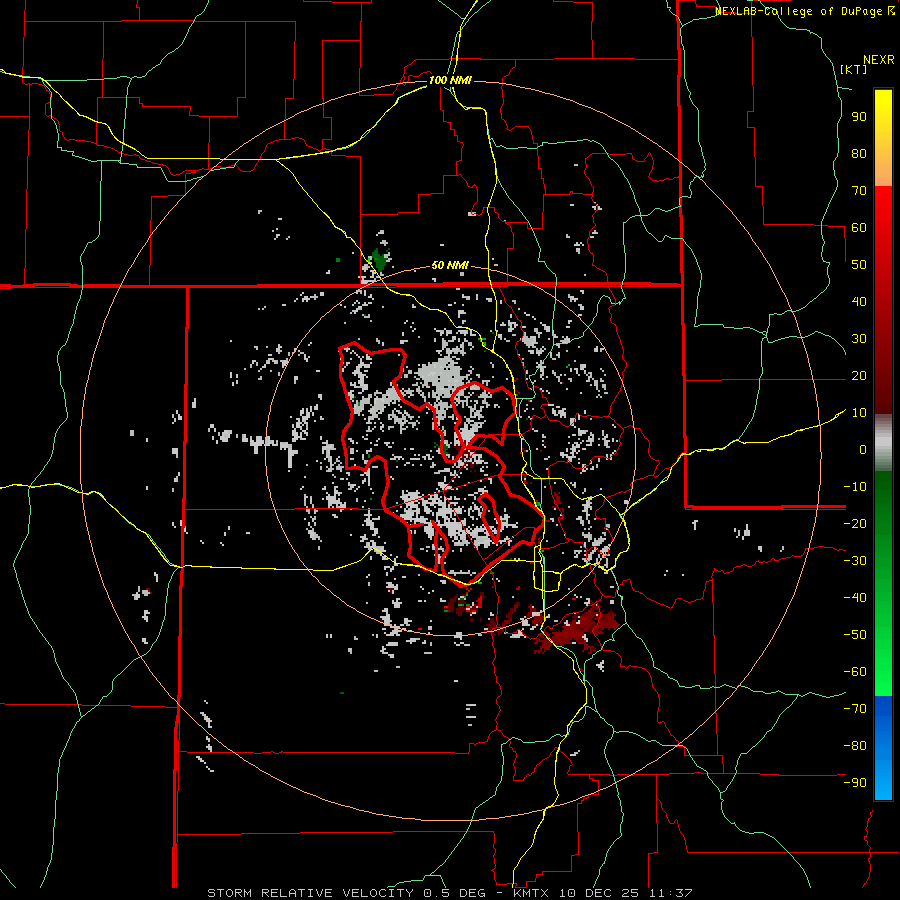Click the green echo blob near 50 NMI label

click(x=378, y=261)
